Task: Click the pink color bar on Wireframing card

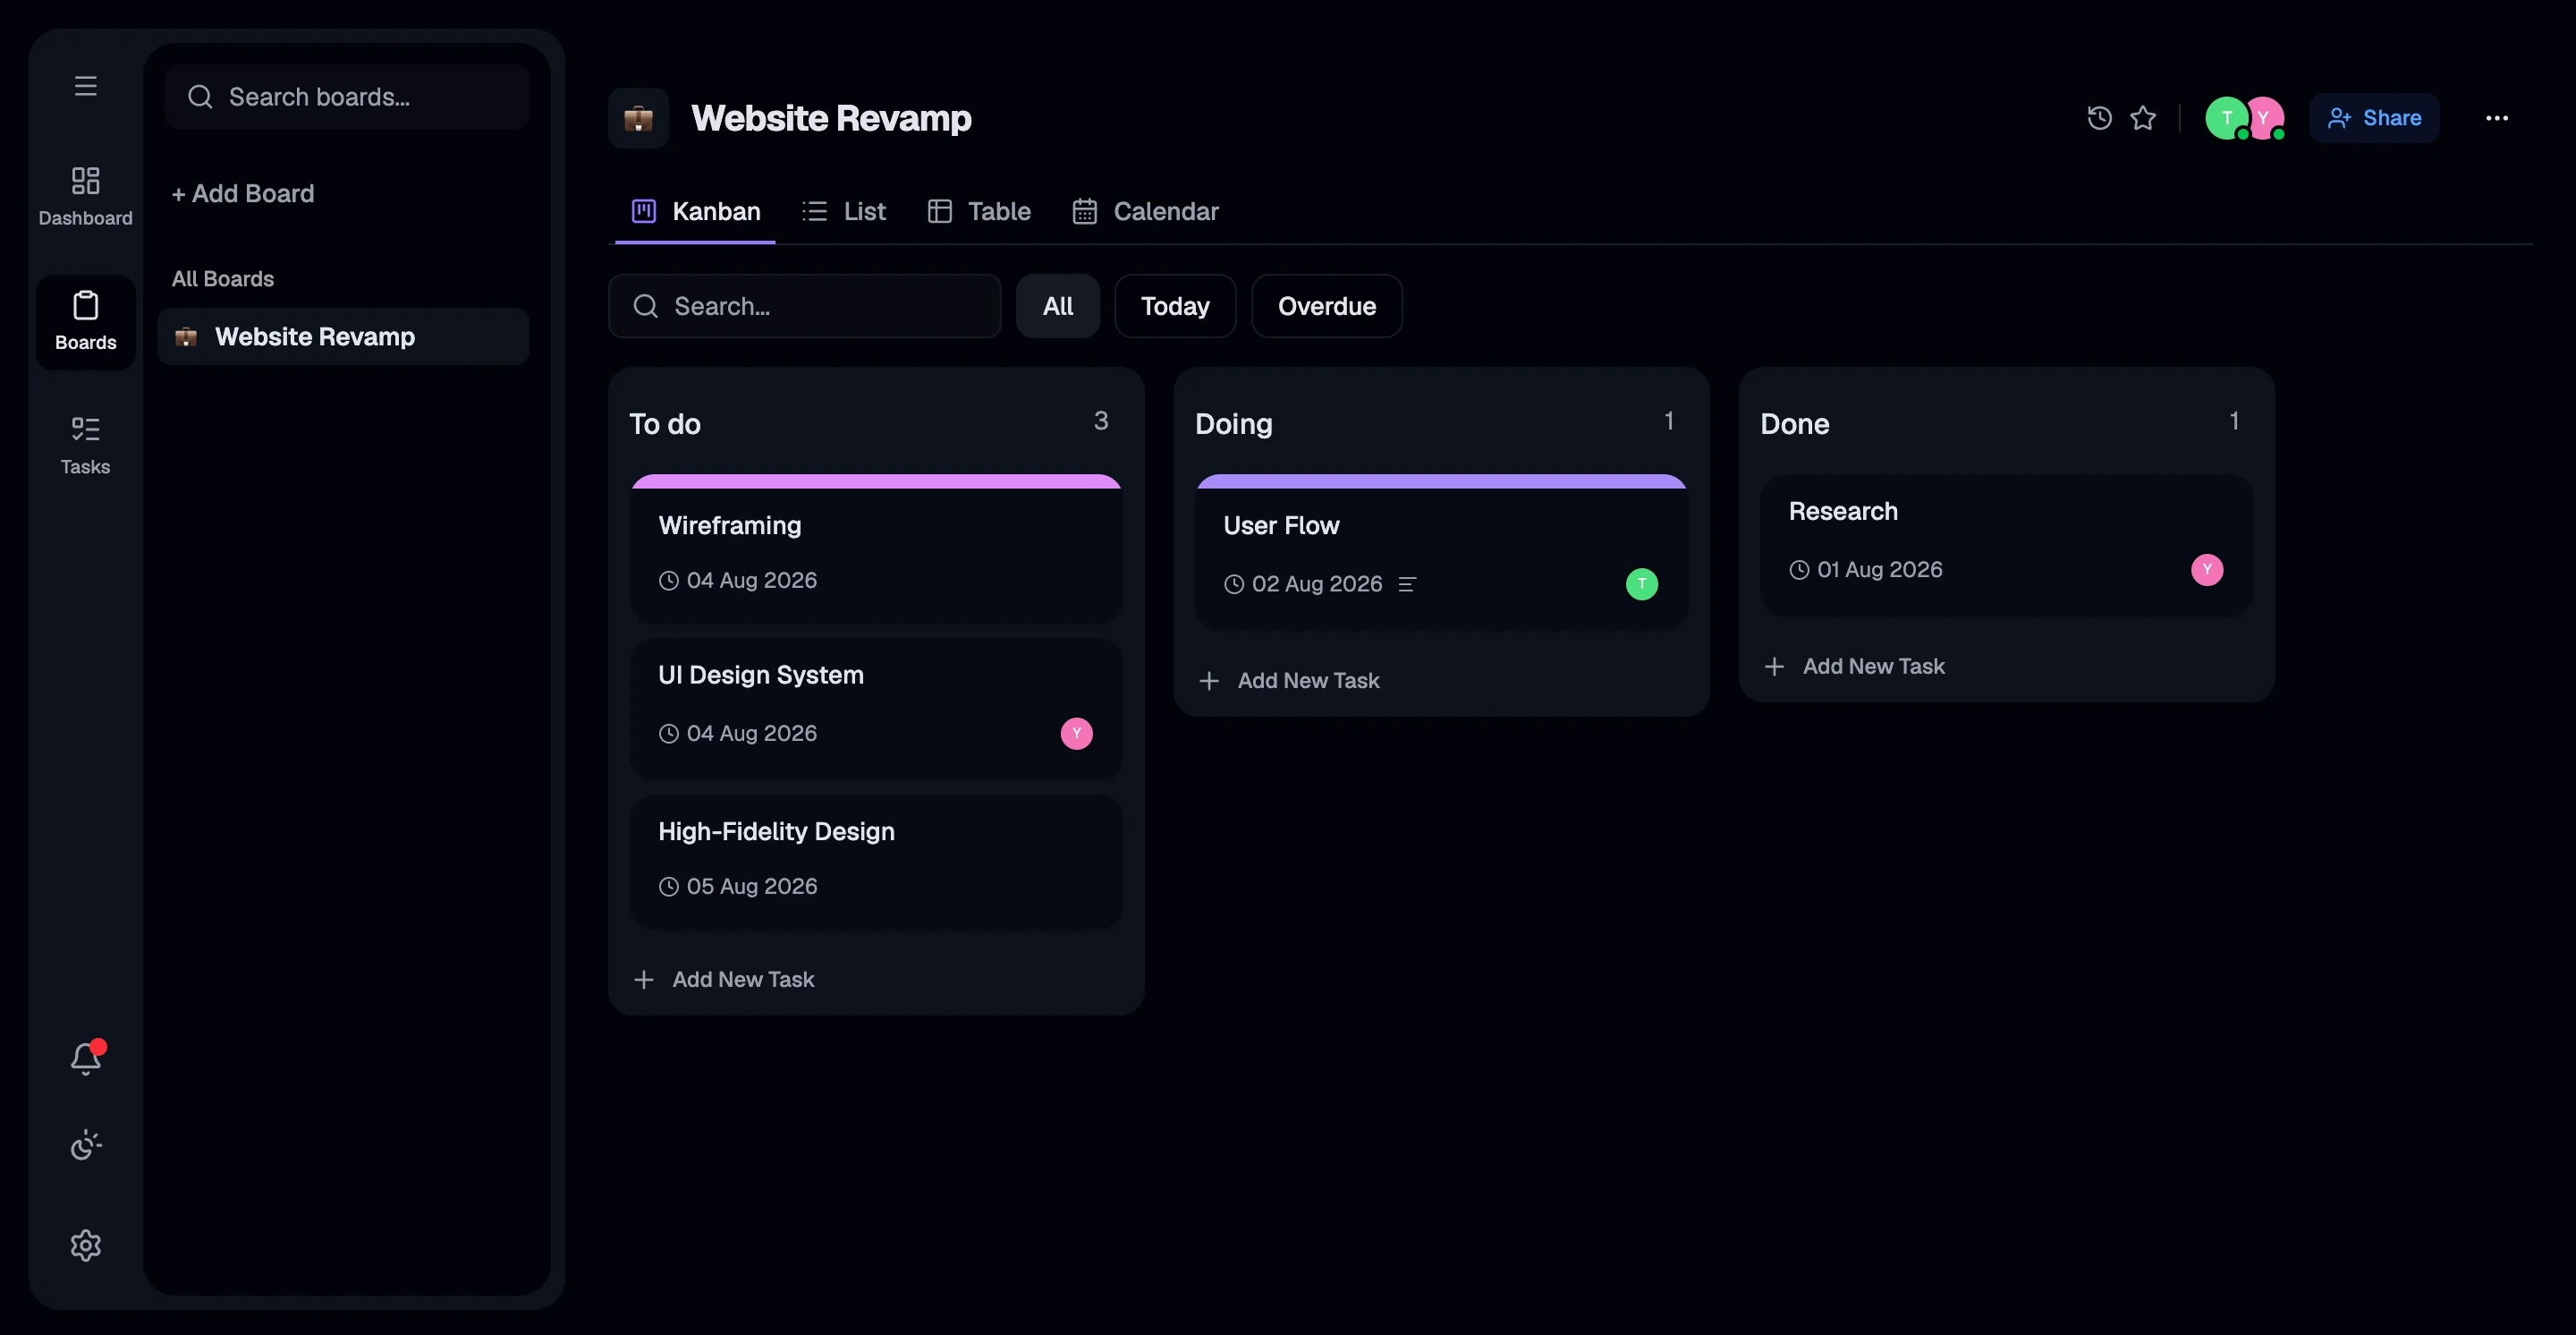Action: point(876,482)
